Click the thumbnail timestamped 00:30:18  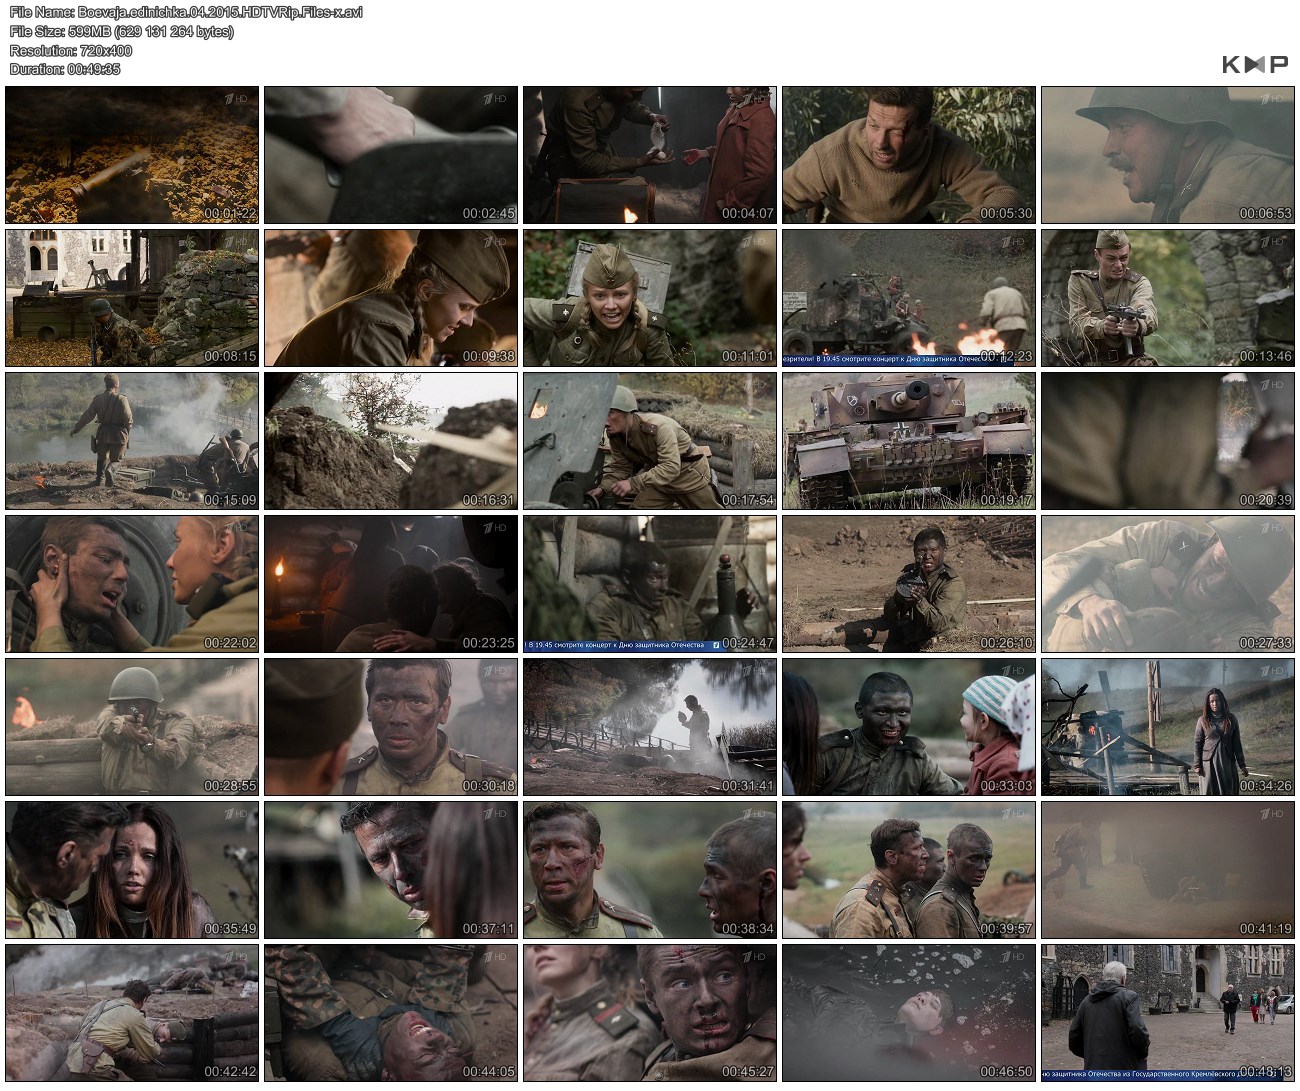[x=390, y=727]
